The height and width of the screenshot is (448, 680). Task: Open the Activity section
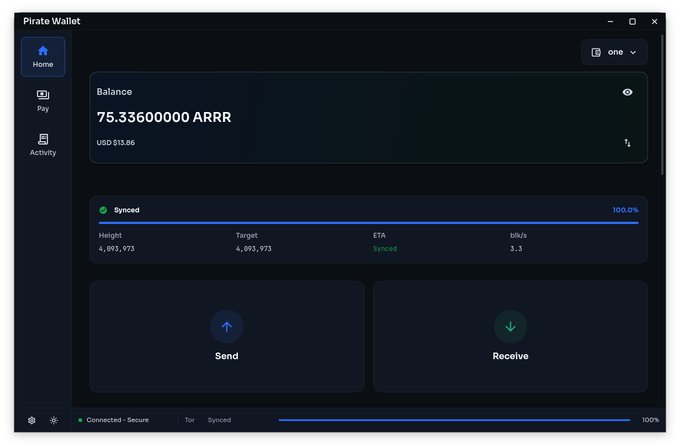pos(43,144)
